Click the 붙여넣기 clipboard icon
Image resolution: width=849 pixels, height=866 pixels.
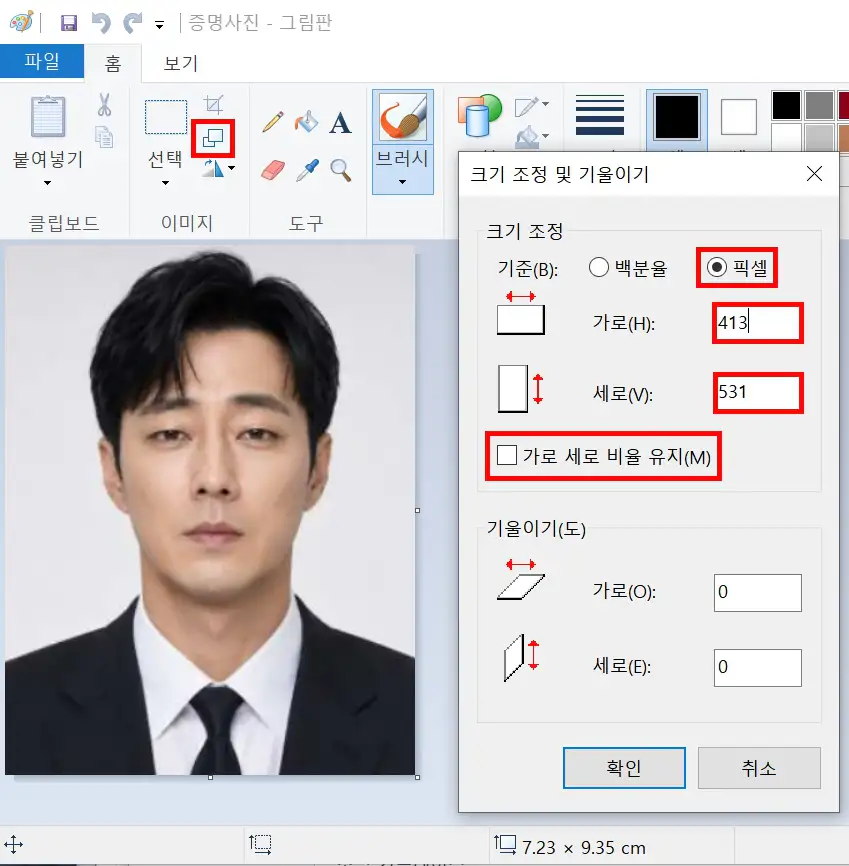(48, 116)
